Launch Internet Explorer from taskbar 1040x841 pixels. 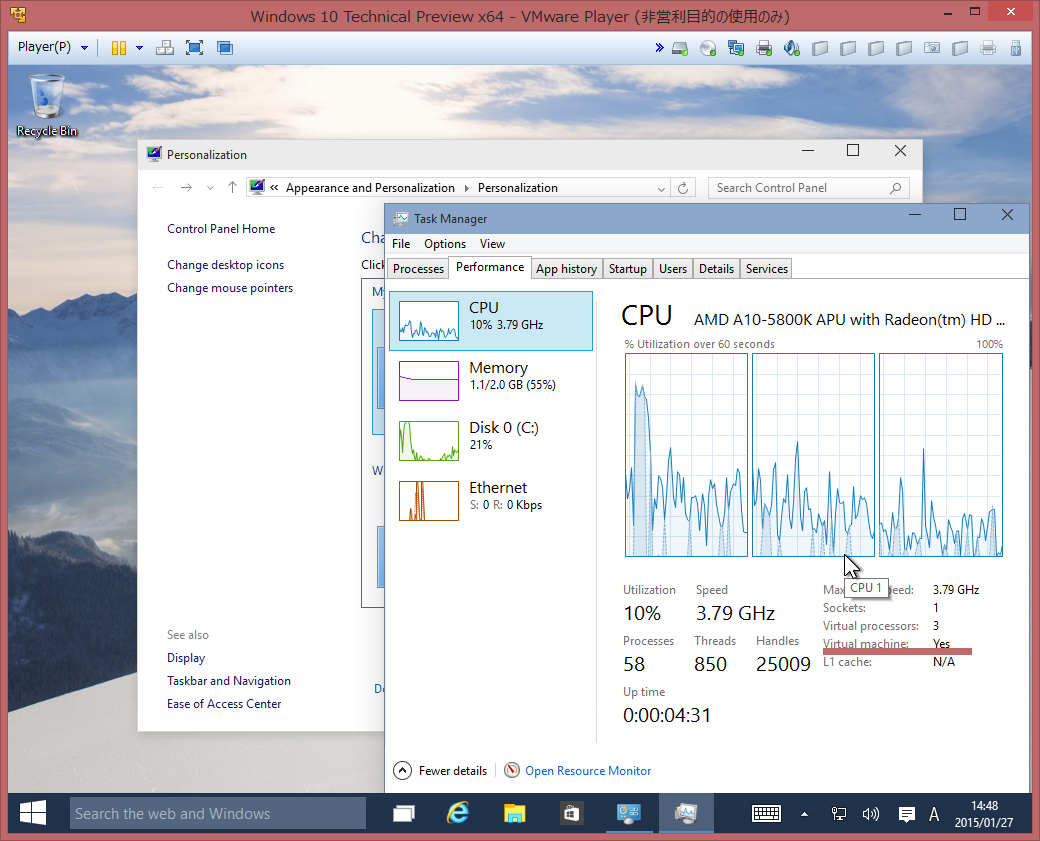coord(458,813)
